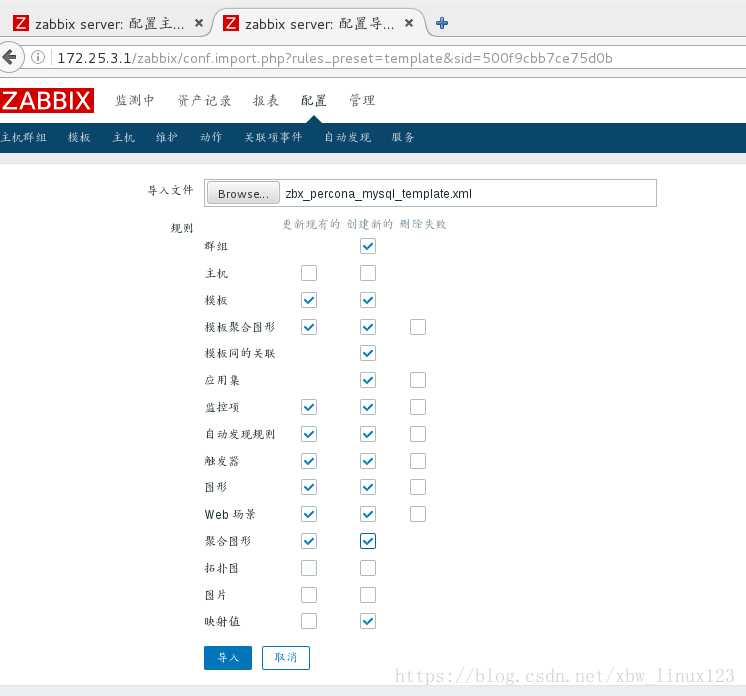Uncheck 模板聚合图形 update existing checkbox
The width and height of the screenshot is (746, 696).
[x=309, y=327]
